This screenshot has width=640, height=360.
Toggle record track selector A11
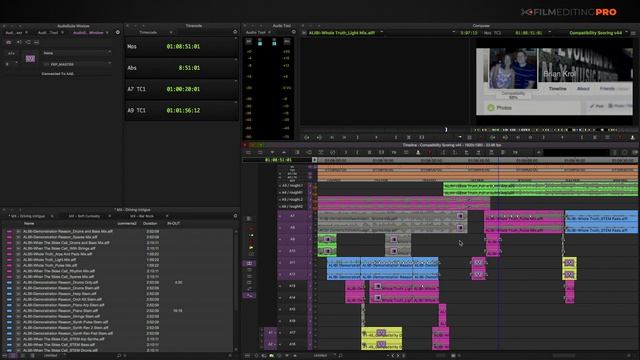[293, 262]
